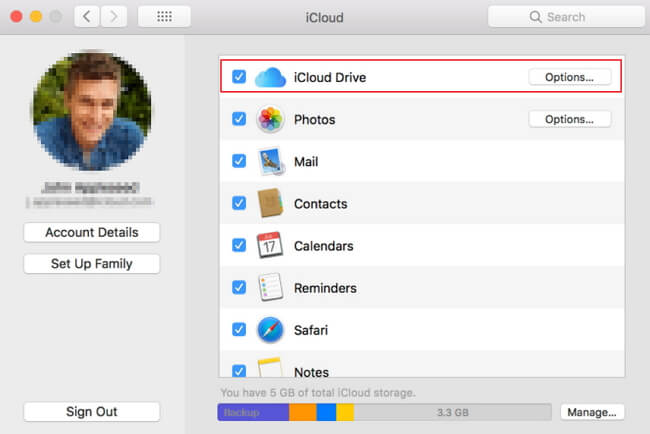Viewport: 650px width, 434px height.
Task: Select the Notes label
Action: pos(311,372)
